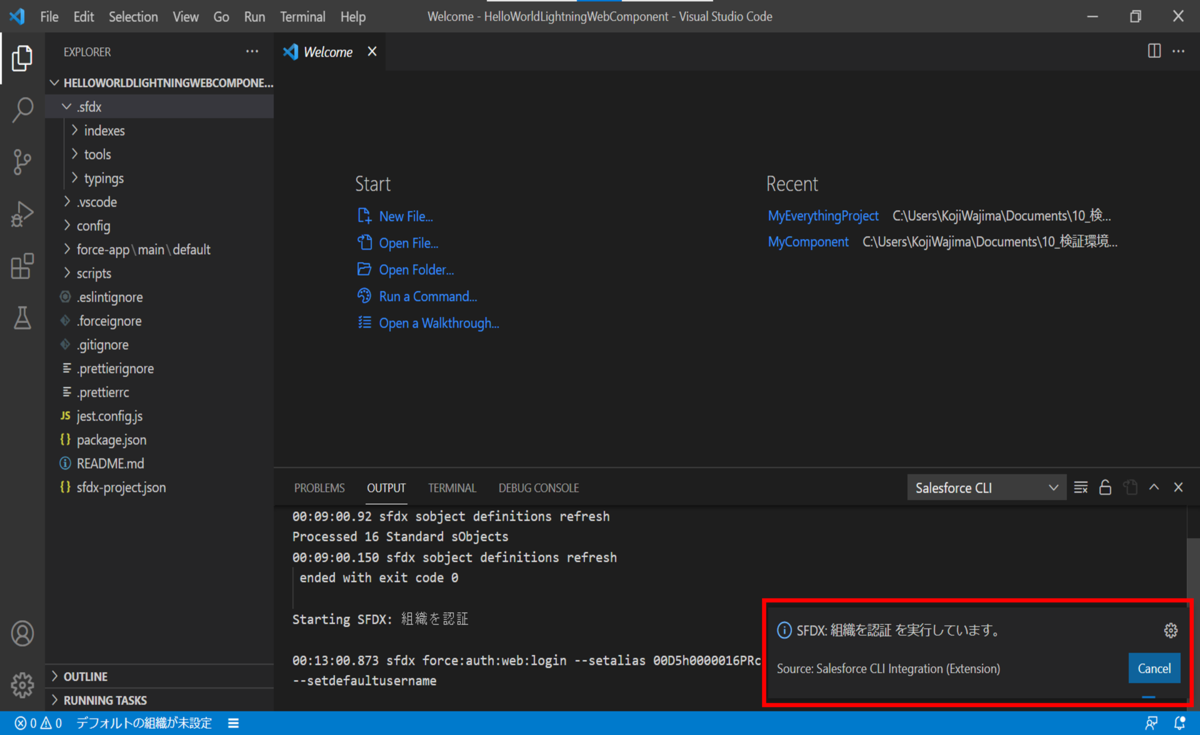Open the notifications bell in status bar
Screen dimensions: 1200x735
[x=1180, y=723]
